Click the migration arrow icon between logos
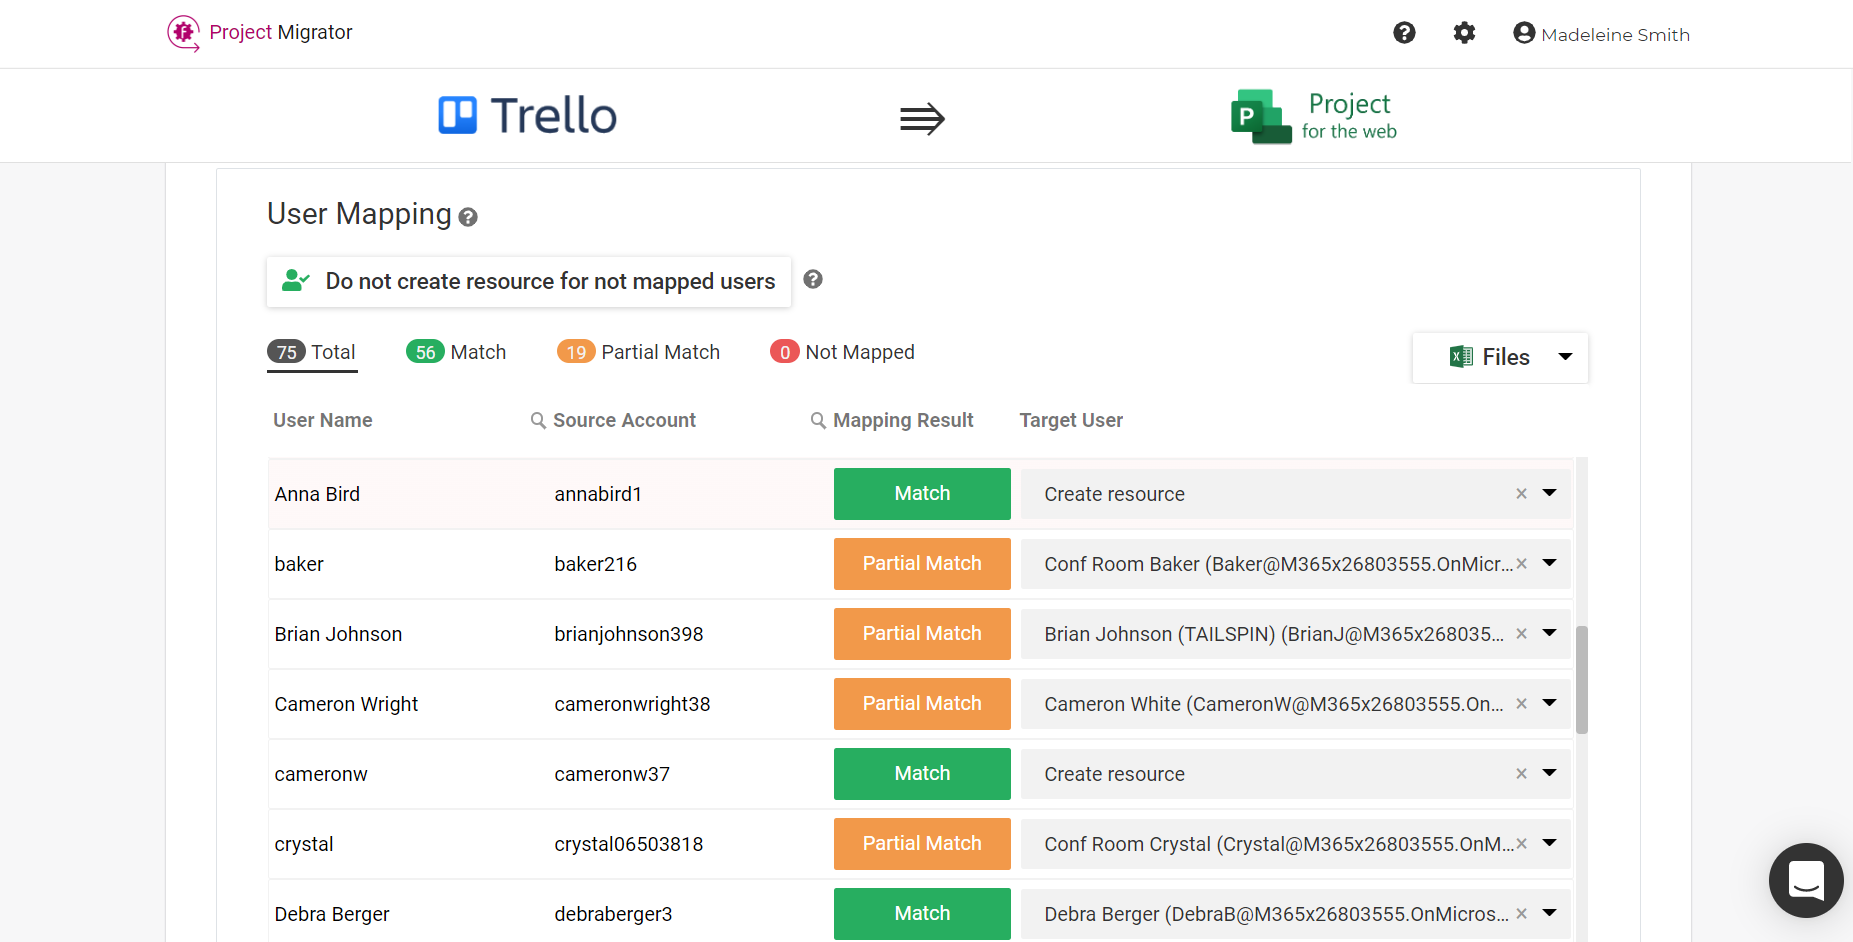This screenshot has width=1853, height=942. [922, 119]
